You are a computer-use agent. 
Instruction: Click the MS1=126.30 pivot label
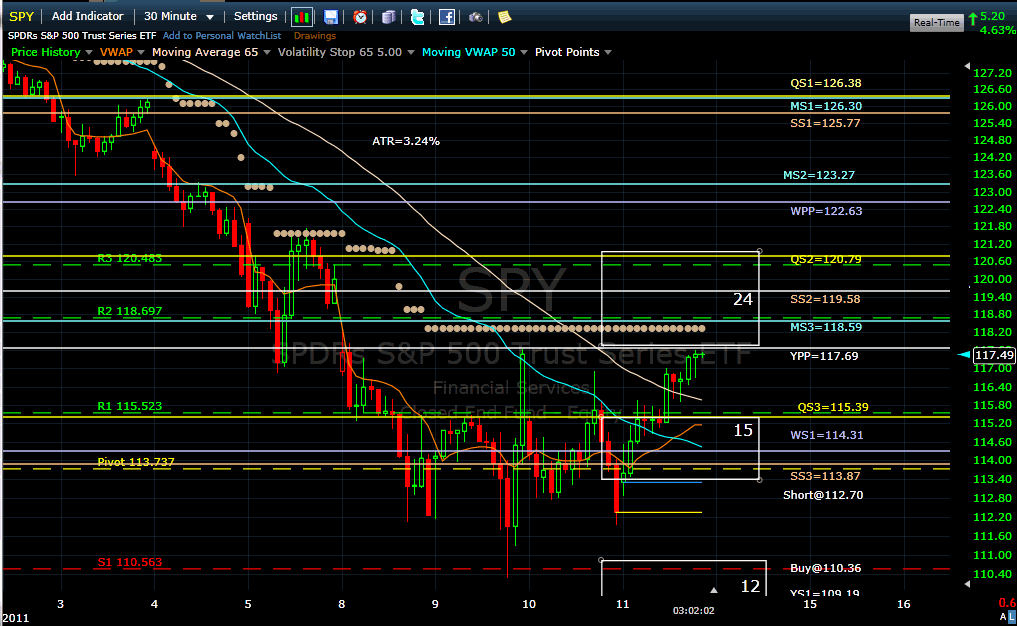tap(826, 106)
